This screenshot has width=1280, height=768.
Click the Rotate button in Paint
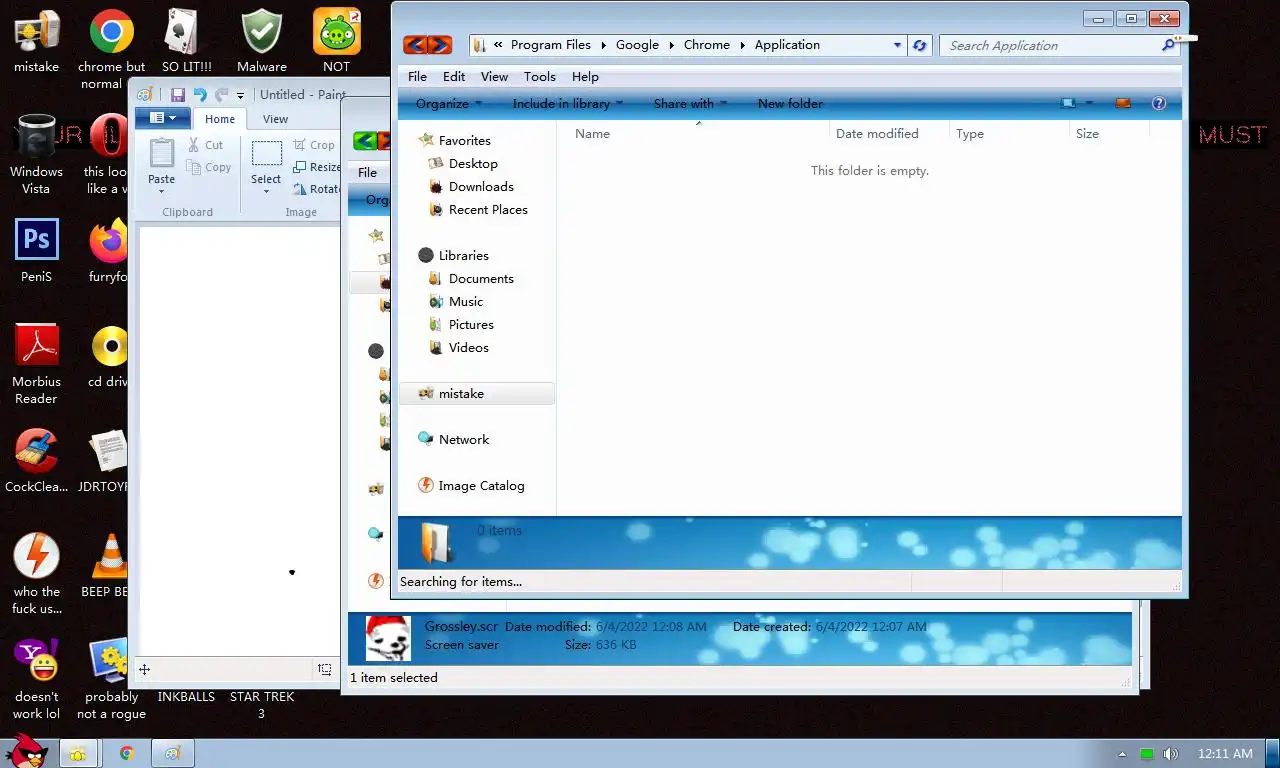pyautogui.click(x=317, y=189)
